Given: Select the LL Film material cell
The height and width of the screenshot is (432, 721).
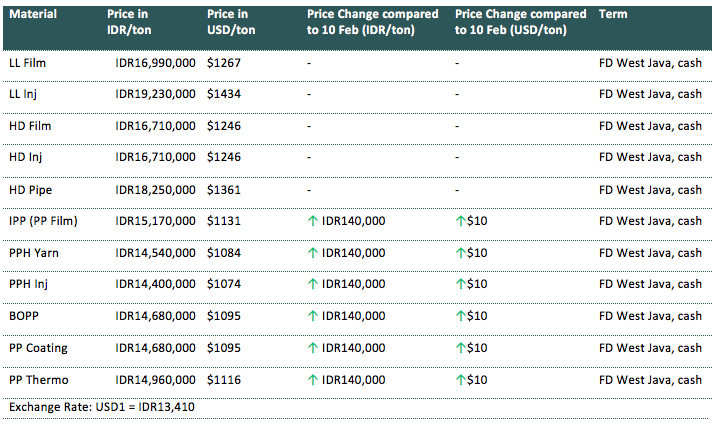Looking at the screenshot, I should (30, 62).
